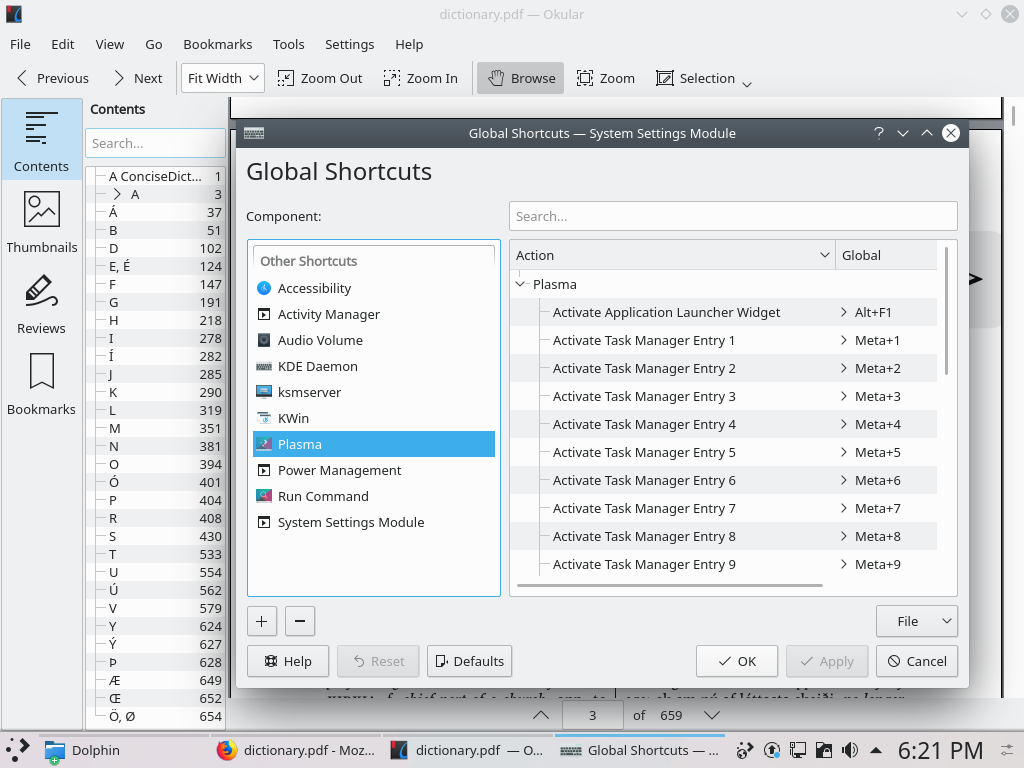Go to previous page with up chevron

pos(541,715)
